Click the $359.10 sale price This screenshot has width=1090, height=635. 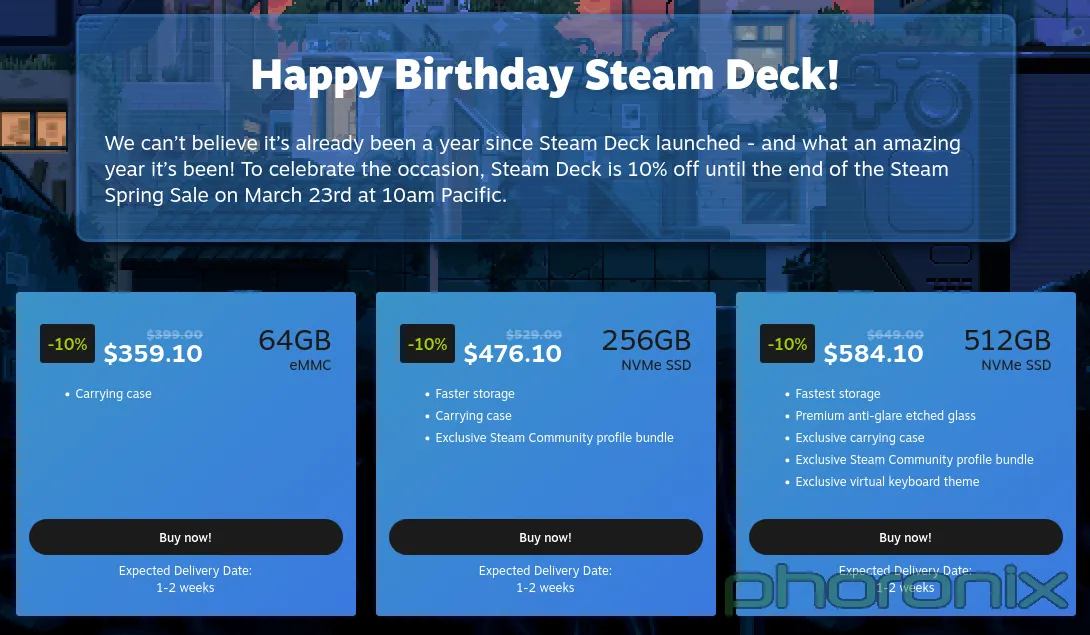pos(153,353)
